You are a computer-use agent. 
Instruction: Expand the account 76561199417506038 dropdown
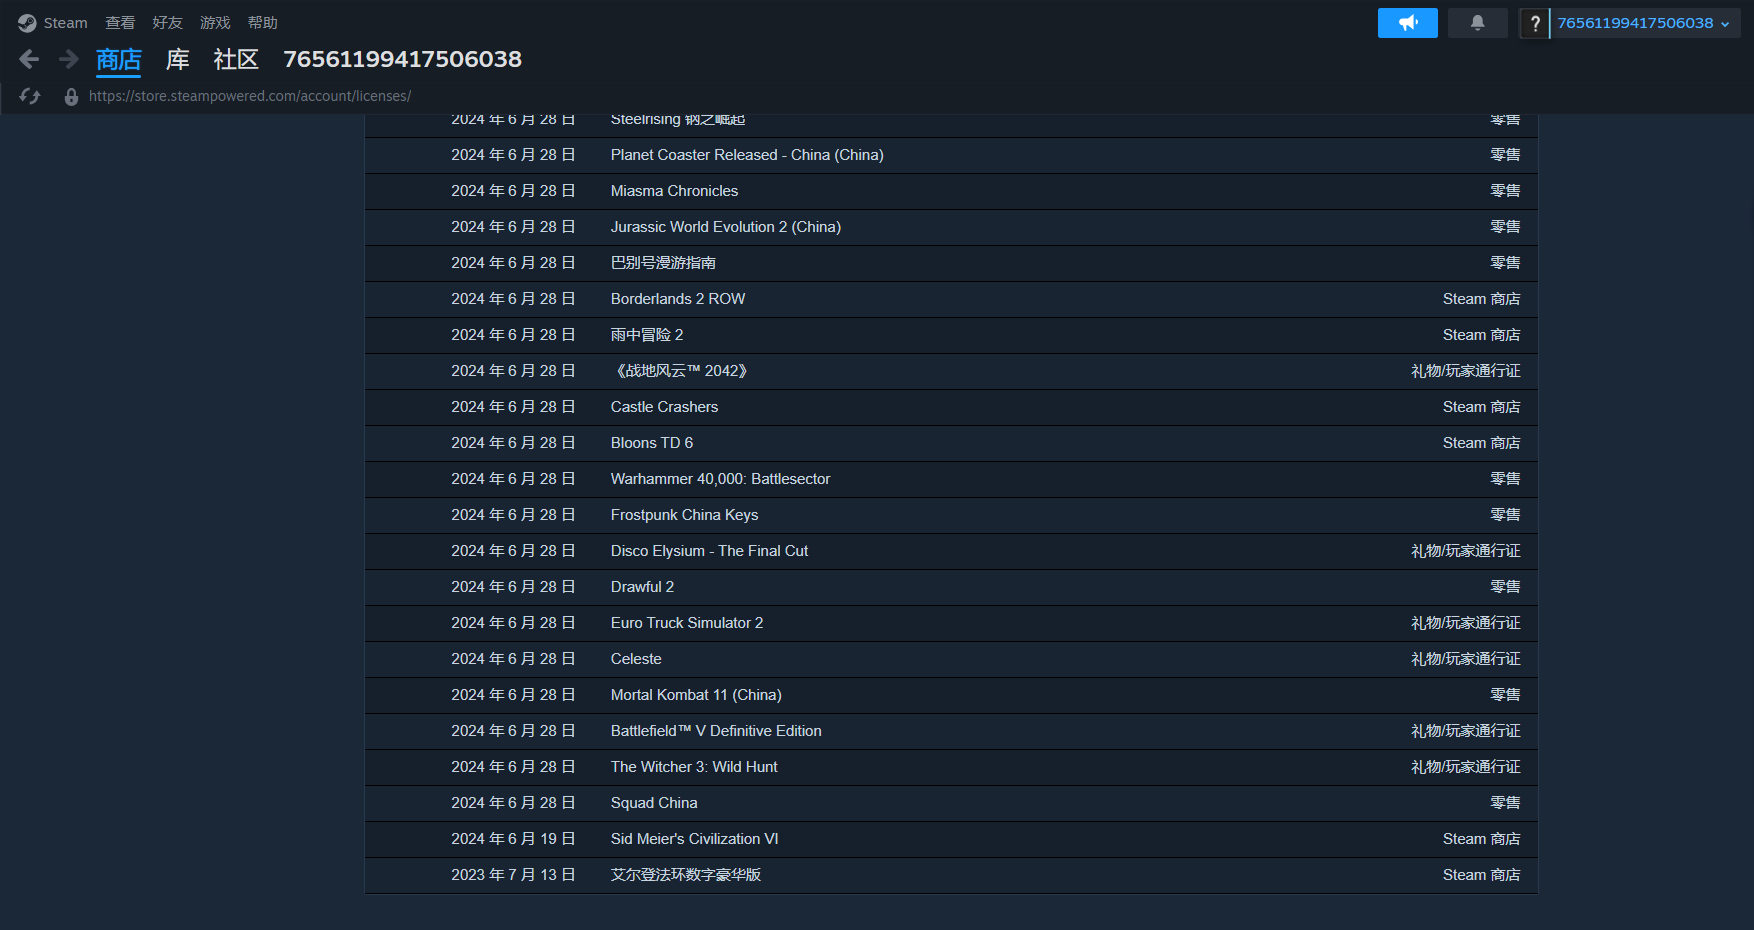pyautogui.click(x=1645, y=23)
